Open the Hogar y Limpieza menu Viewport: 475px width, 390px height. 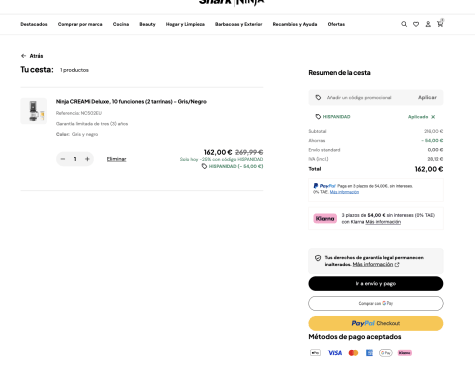coord(185,24)
